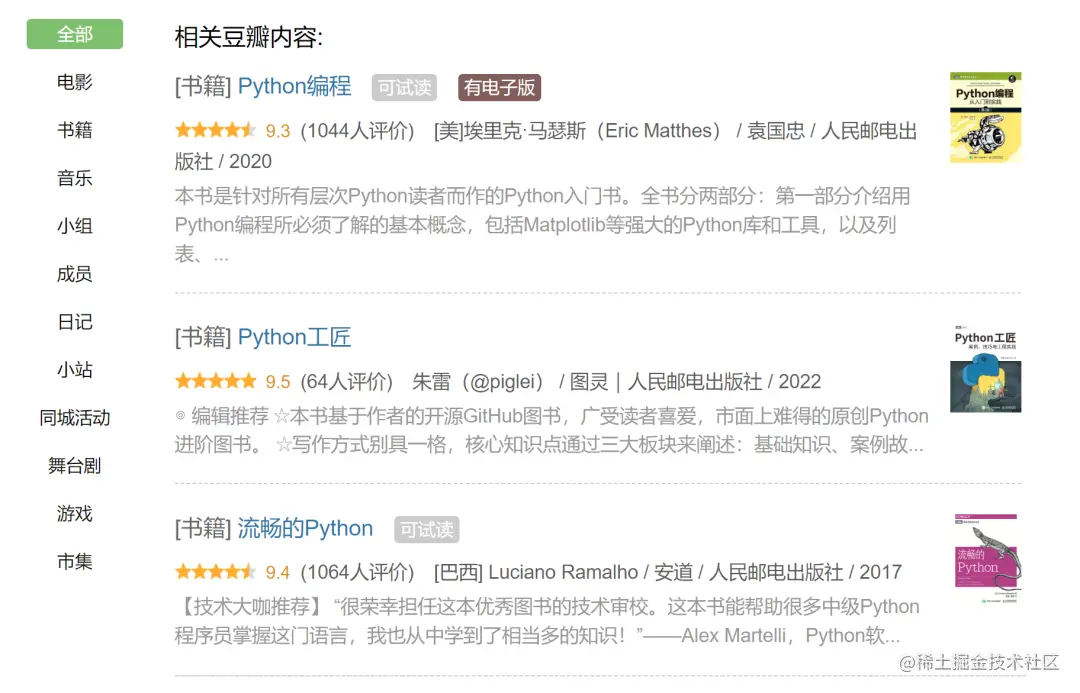Open the 同城活动 category
Viewport: 1080px width, 693px height.
73,418
